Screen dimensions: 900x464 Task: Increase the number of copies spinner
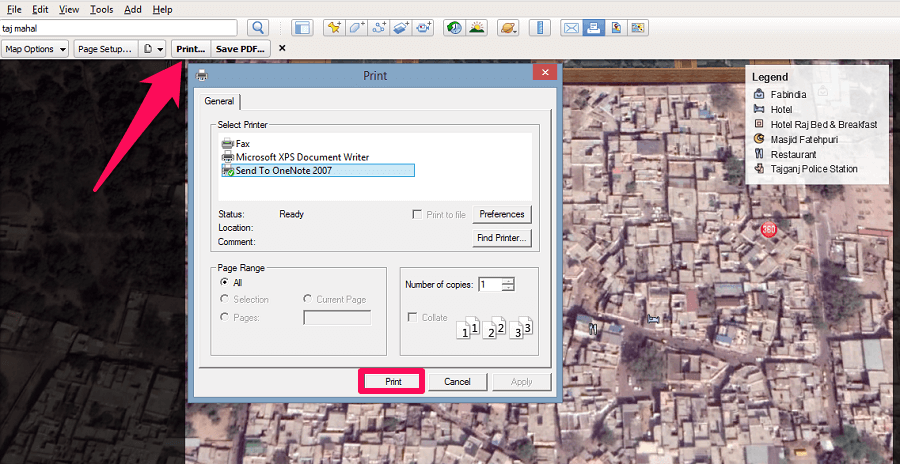pos(509,280)
